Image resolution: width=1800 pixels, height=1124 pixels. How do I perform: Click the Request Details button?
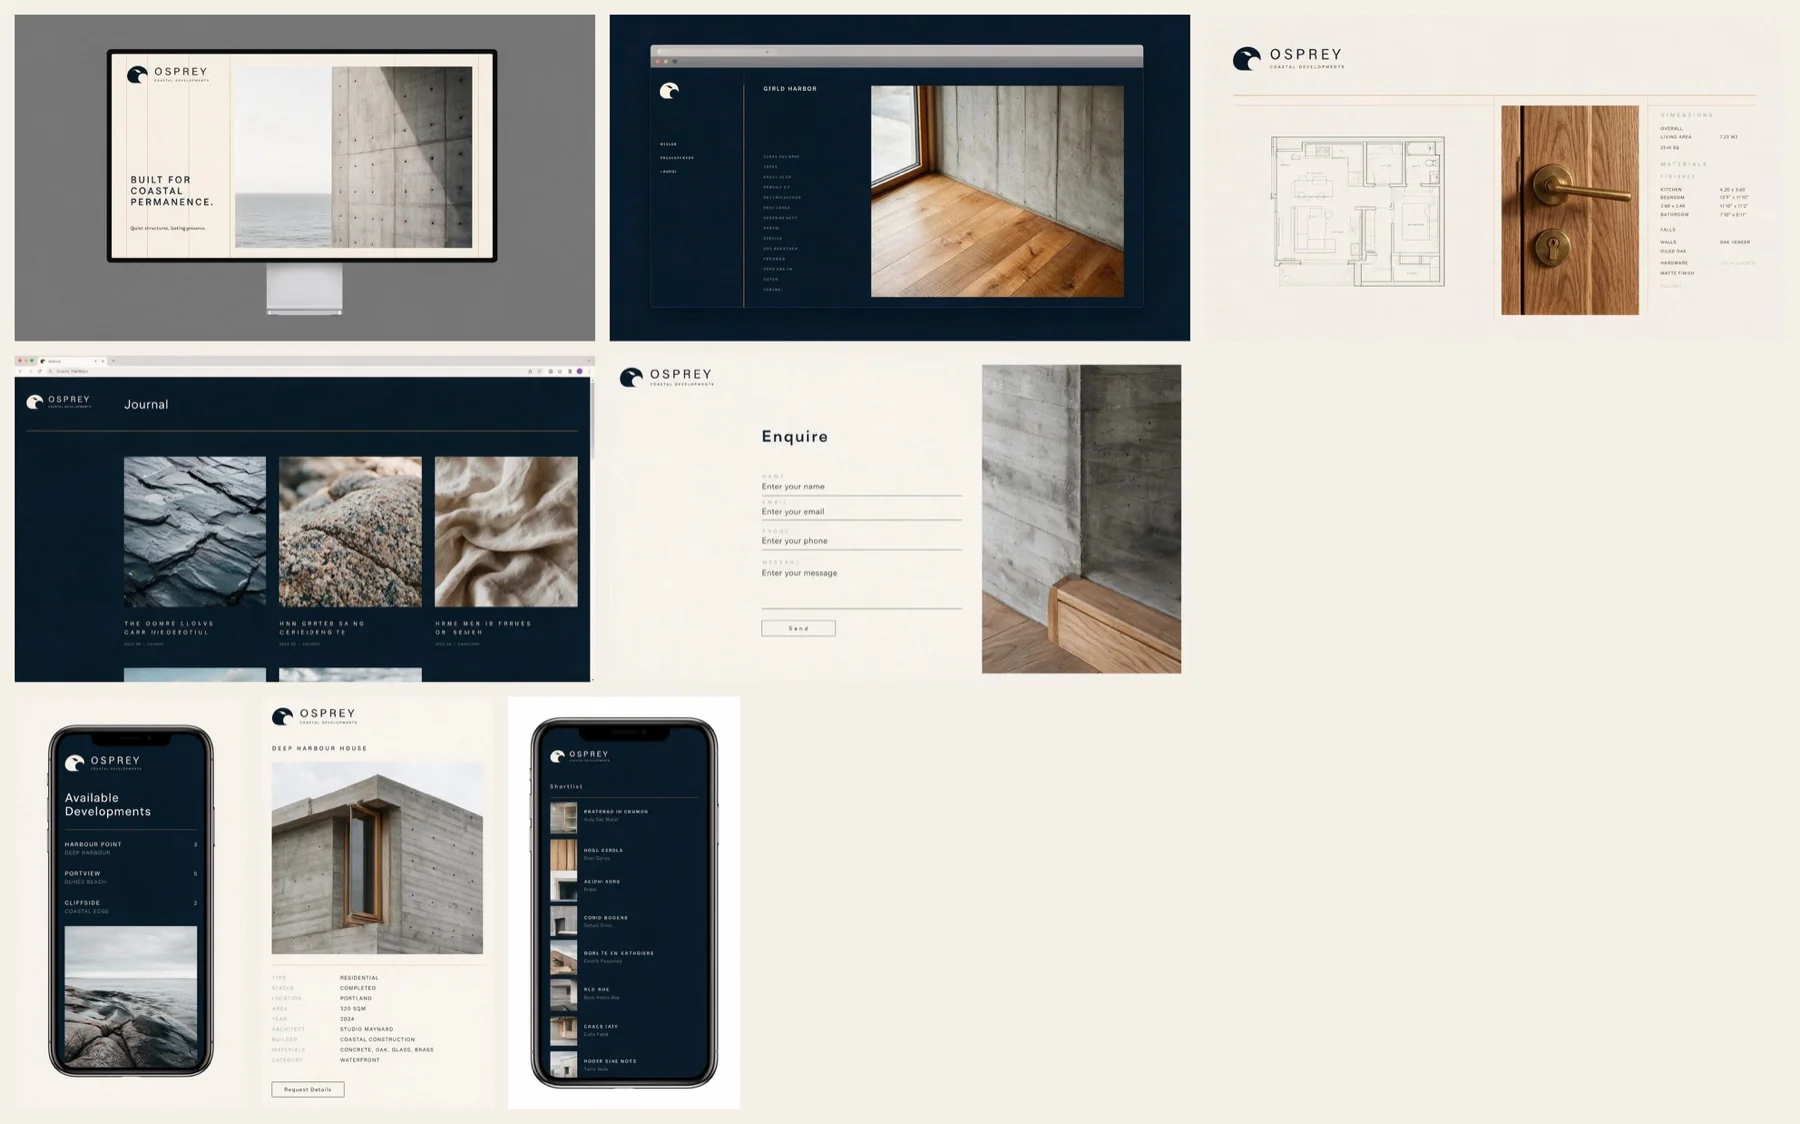pyautogui.click(x=308, y=1090)
